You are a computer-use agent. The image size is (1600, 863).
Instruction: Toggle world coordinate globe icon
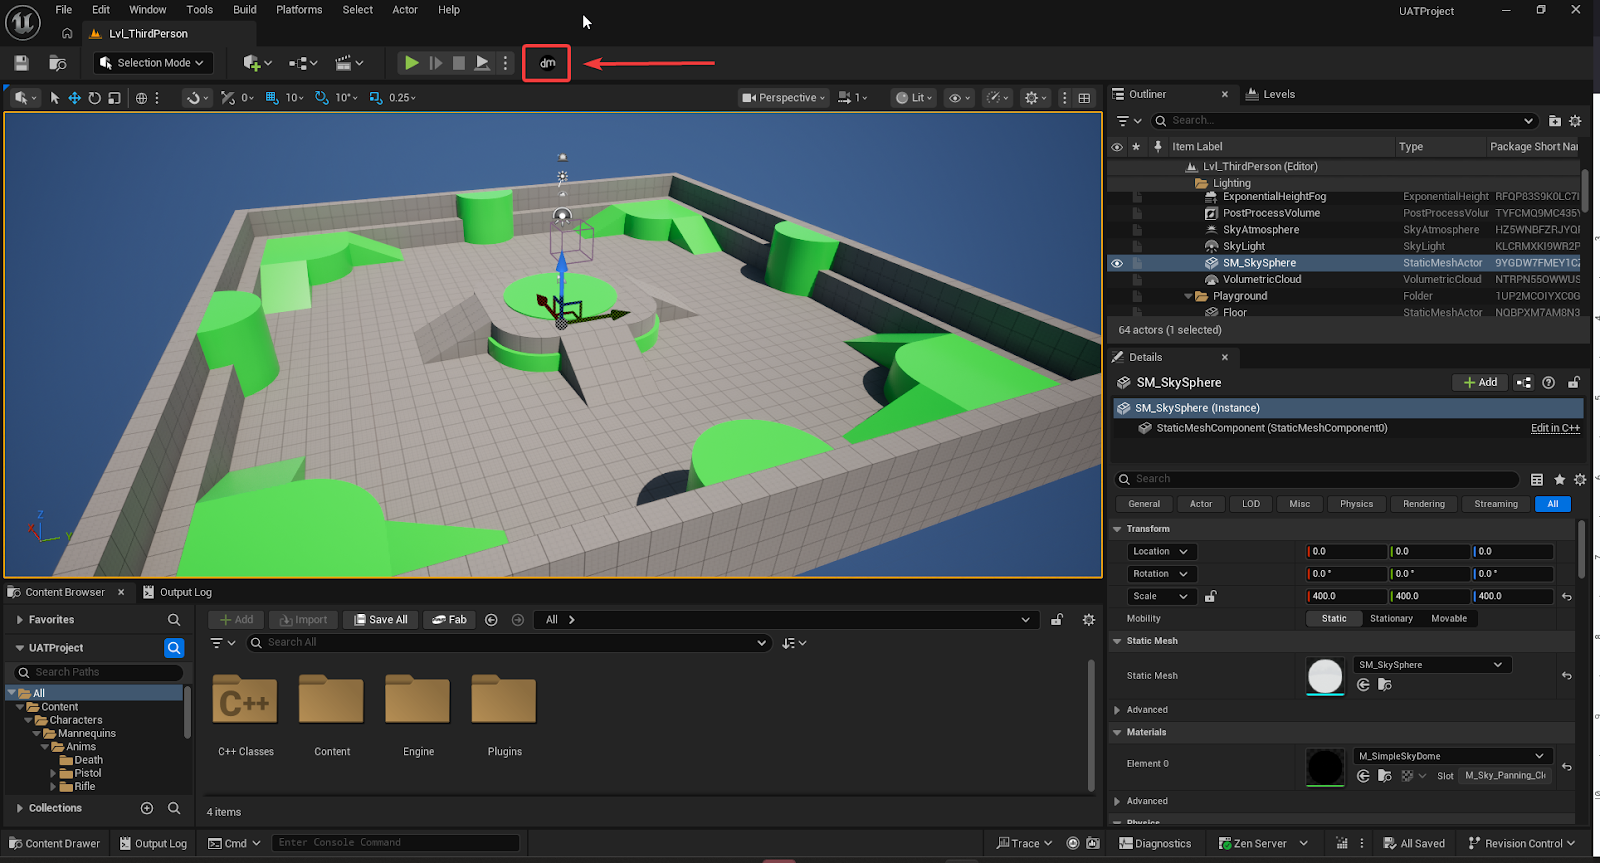[x=142, y=98]
